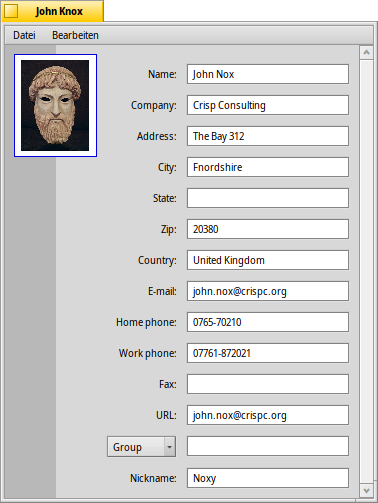Click the John Knox window title tab
Viewport: 378px width, 503px height.
[53, 11]
